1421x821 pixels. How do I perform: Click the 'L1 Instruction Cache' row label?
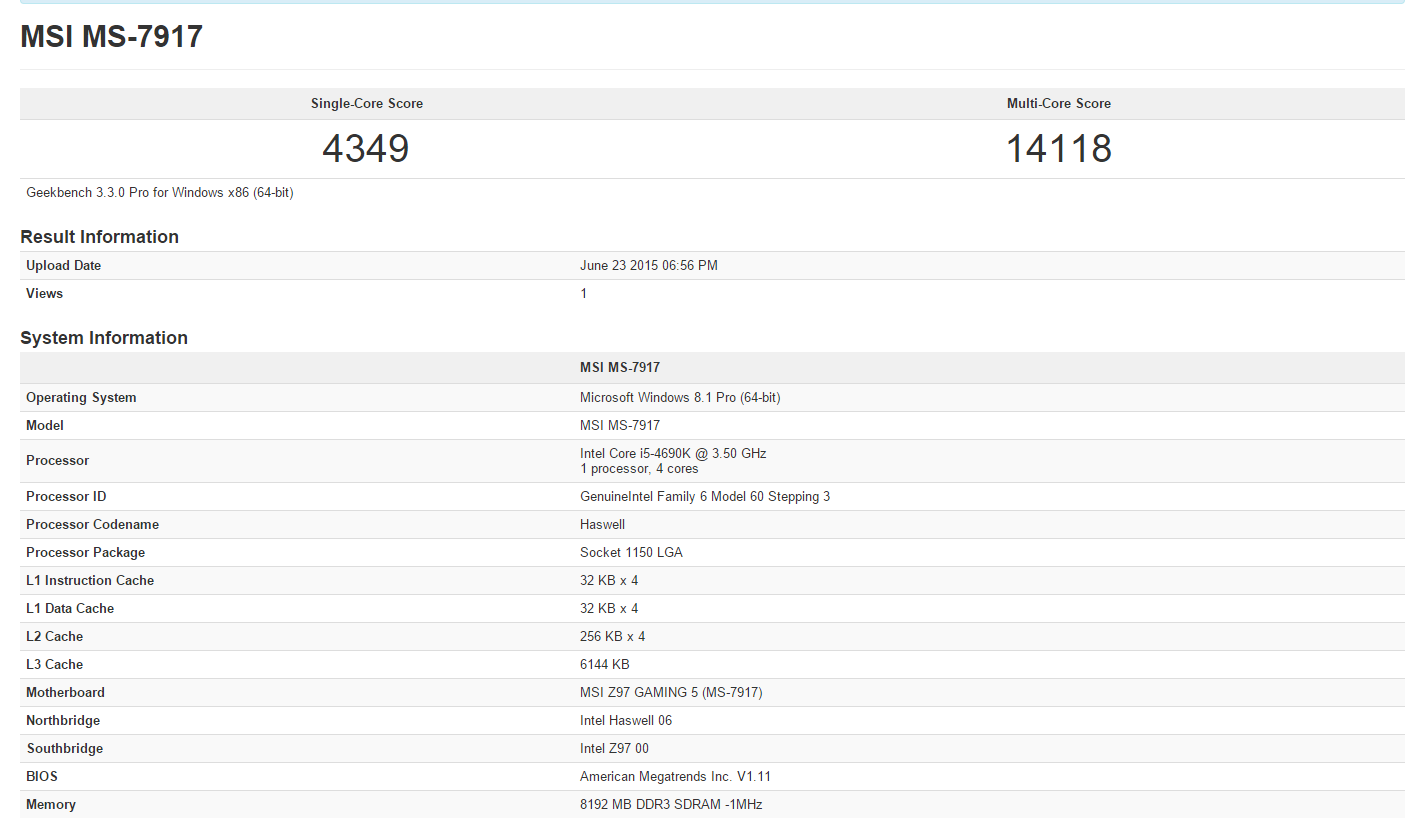(x=90, y=581)
